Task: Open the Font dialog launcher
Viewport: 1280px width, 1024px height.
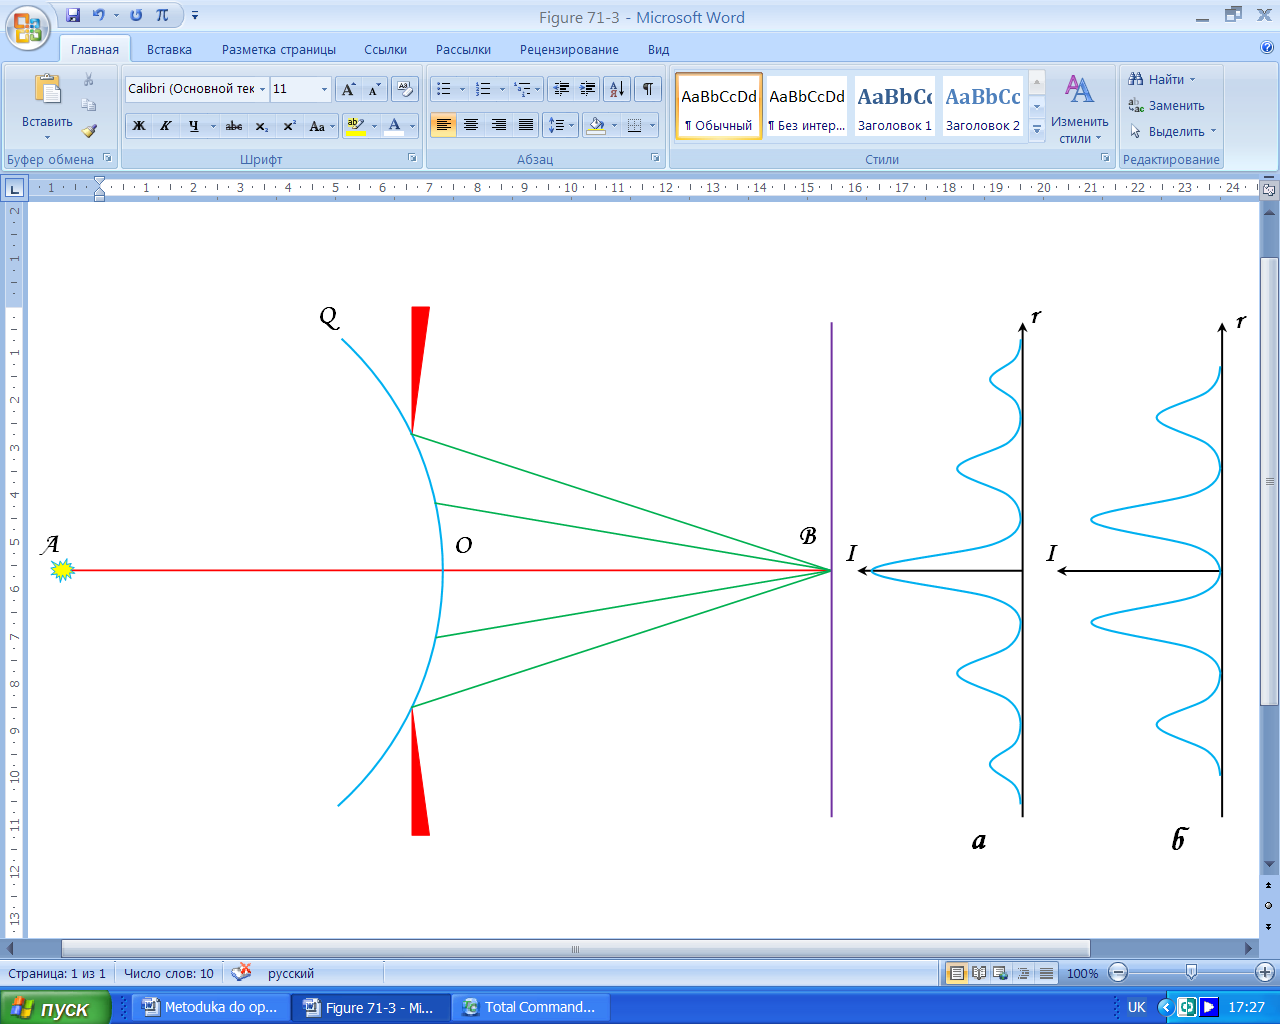Action: (x=412, y=158)
